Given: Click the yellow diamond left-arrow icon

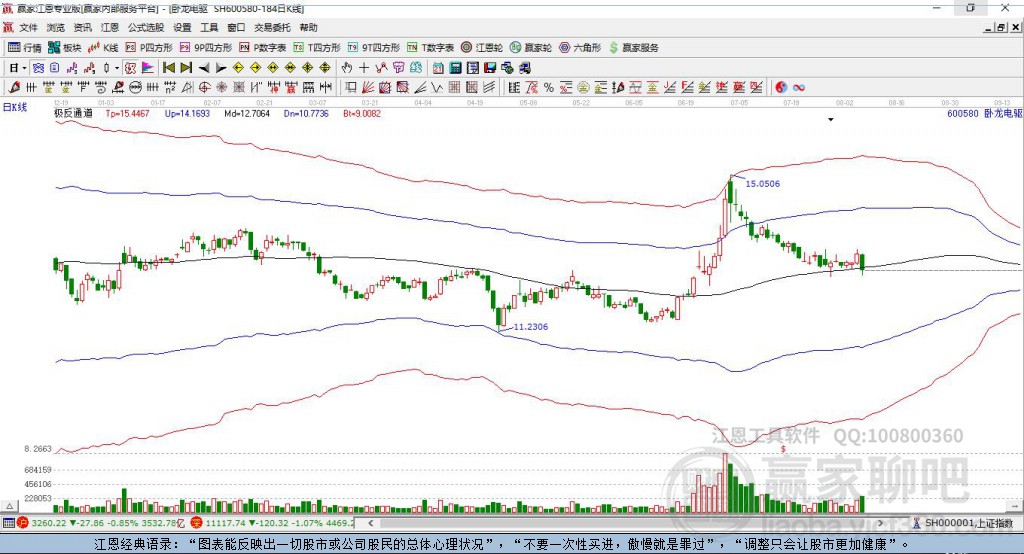Looking at the screenshot, I should pos(238,68).
